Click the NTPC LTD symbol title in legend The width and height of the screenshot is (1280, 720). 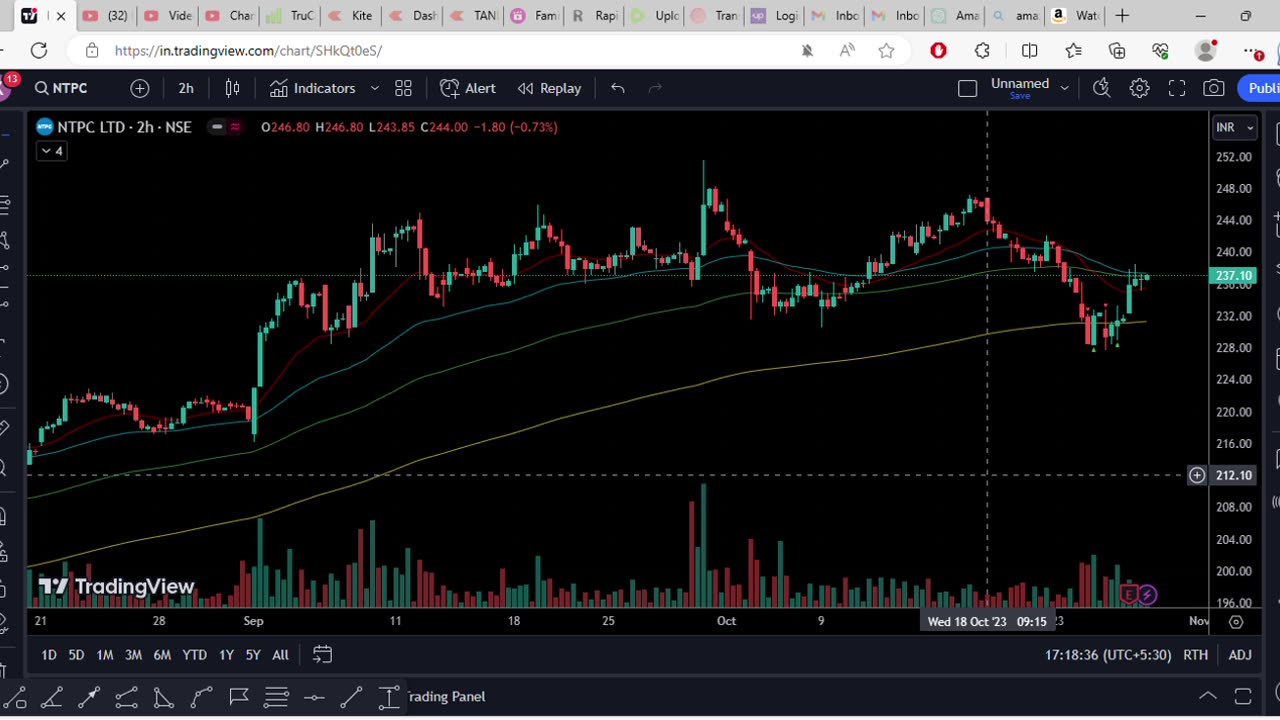[124, 127]
